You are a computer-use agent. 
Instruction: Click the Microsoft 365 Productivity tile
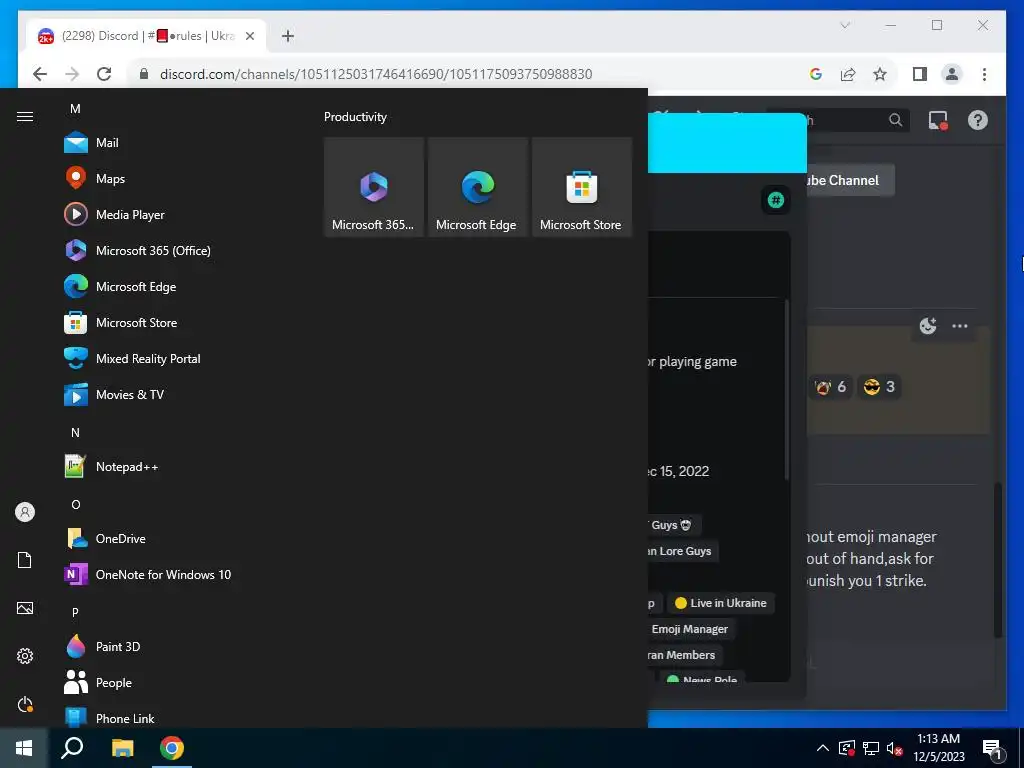(x=374, y=187)
